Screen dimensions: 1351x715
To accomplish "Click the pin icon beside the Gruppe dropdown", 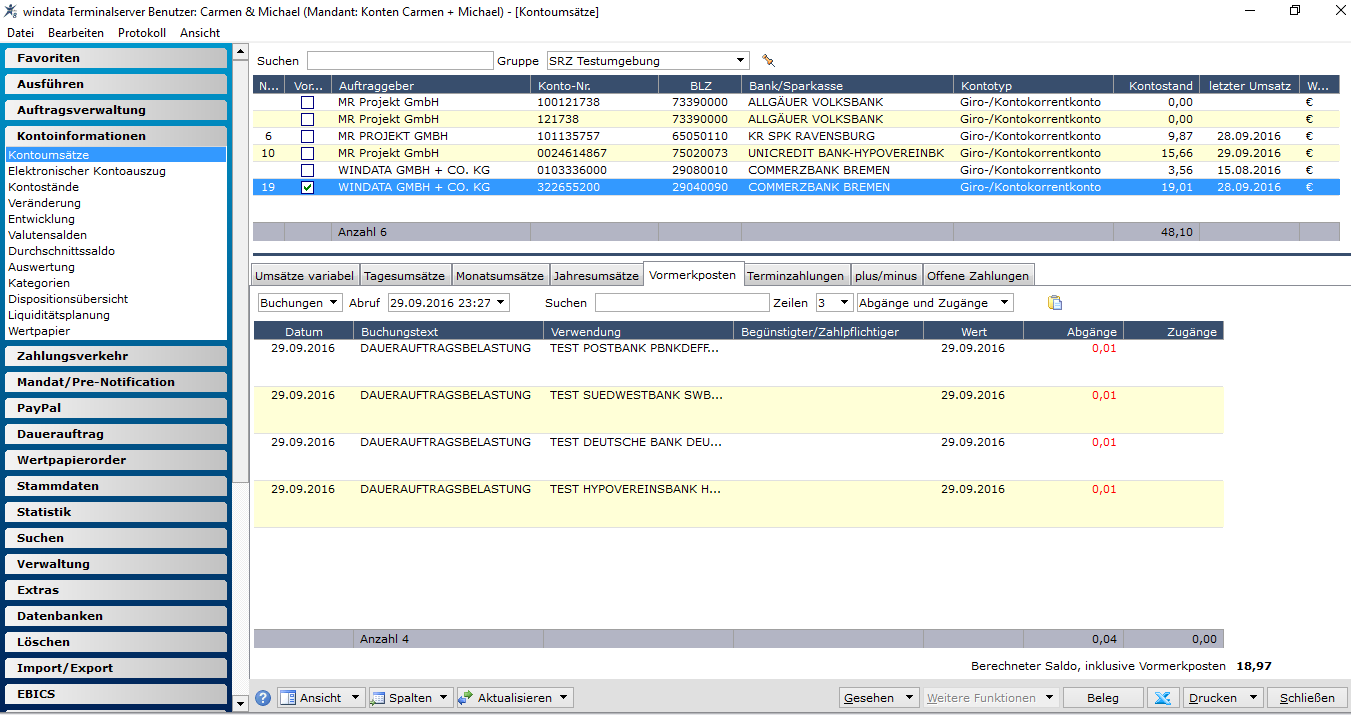I will click(768, 60).
